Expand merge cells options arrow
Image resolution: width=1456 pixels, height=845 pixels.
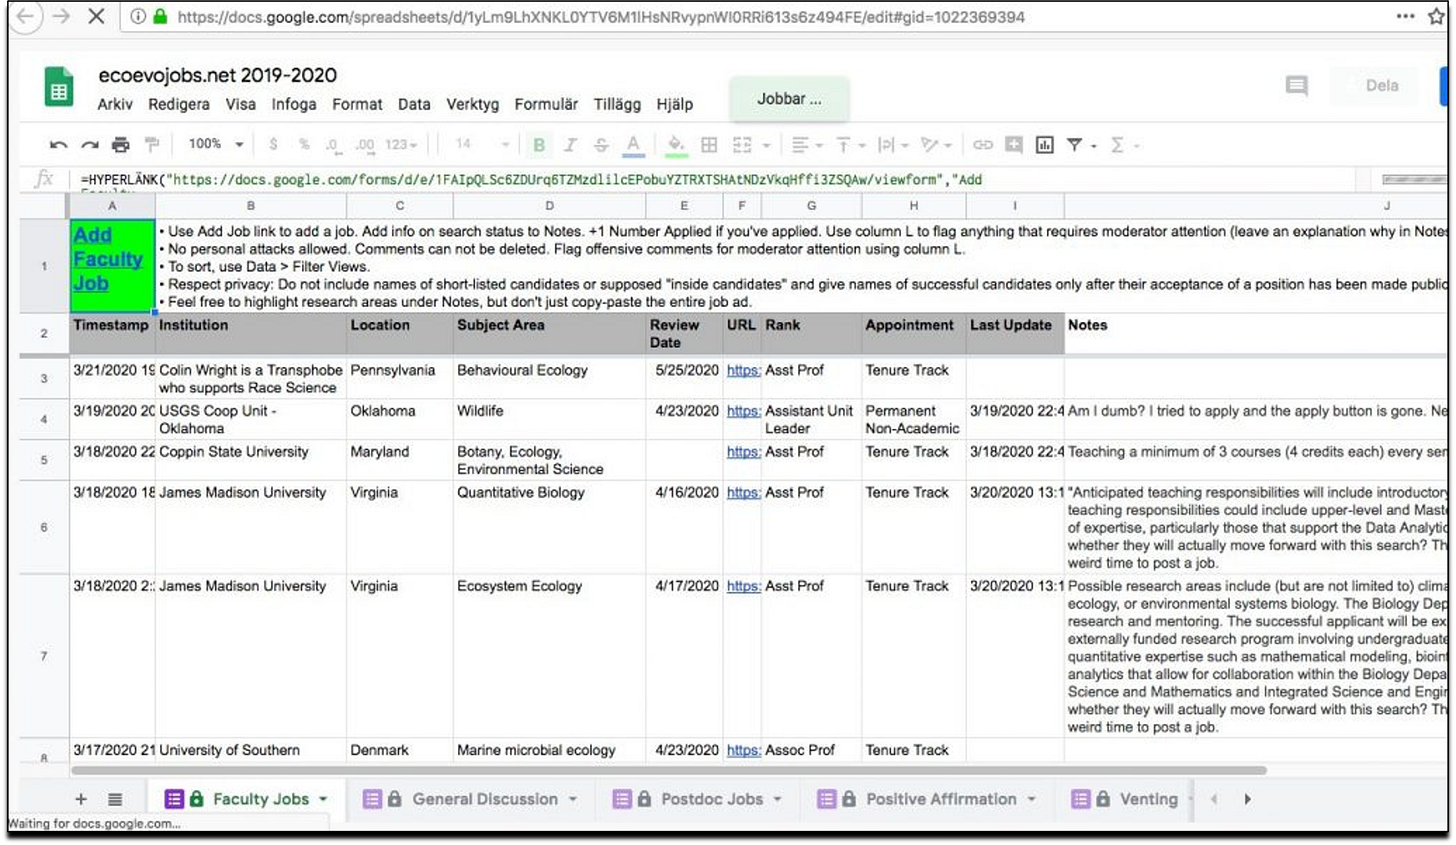(767, 146)
